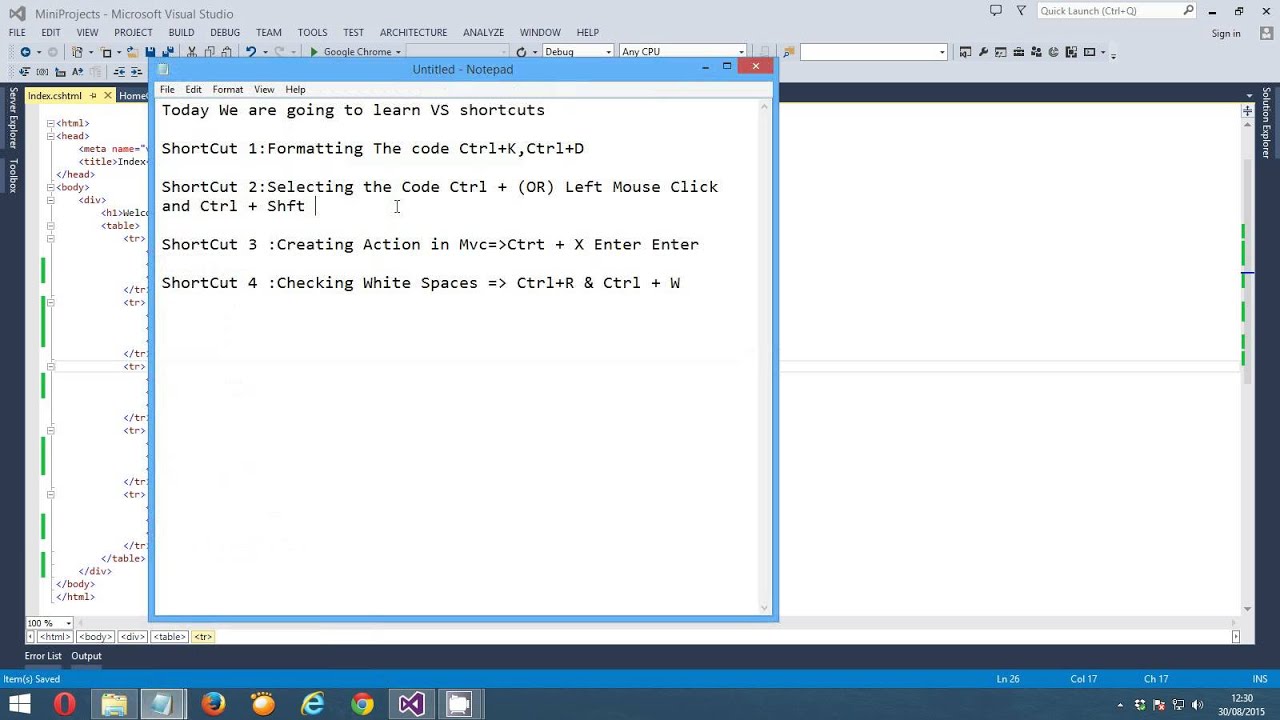This screenshot has height=720, width=1280.
Task: Click the Save All icon in toolbar
Action: pos(168,52)
